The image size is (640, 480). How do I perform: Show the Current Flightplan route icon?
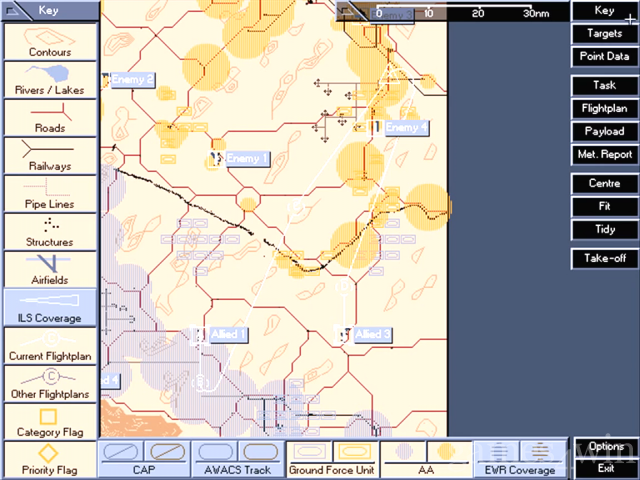point(49,345)
